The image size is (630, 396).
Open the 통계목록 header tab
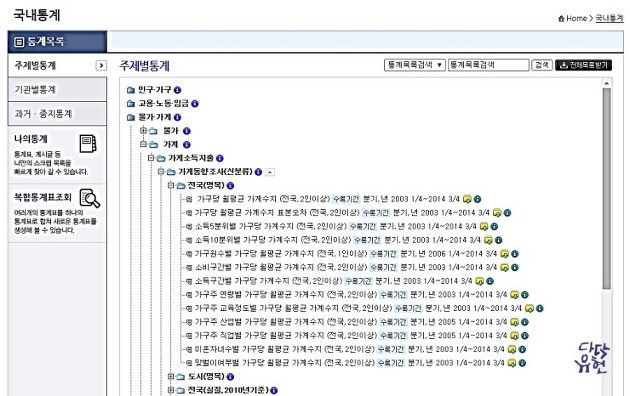point(57,42)
